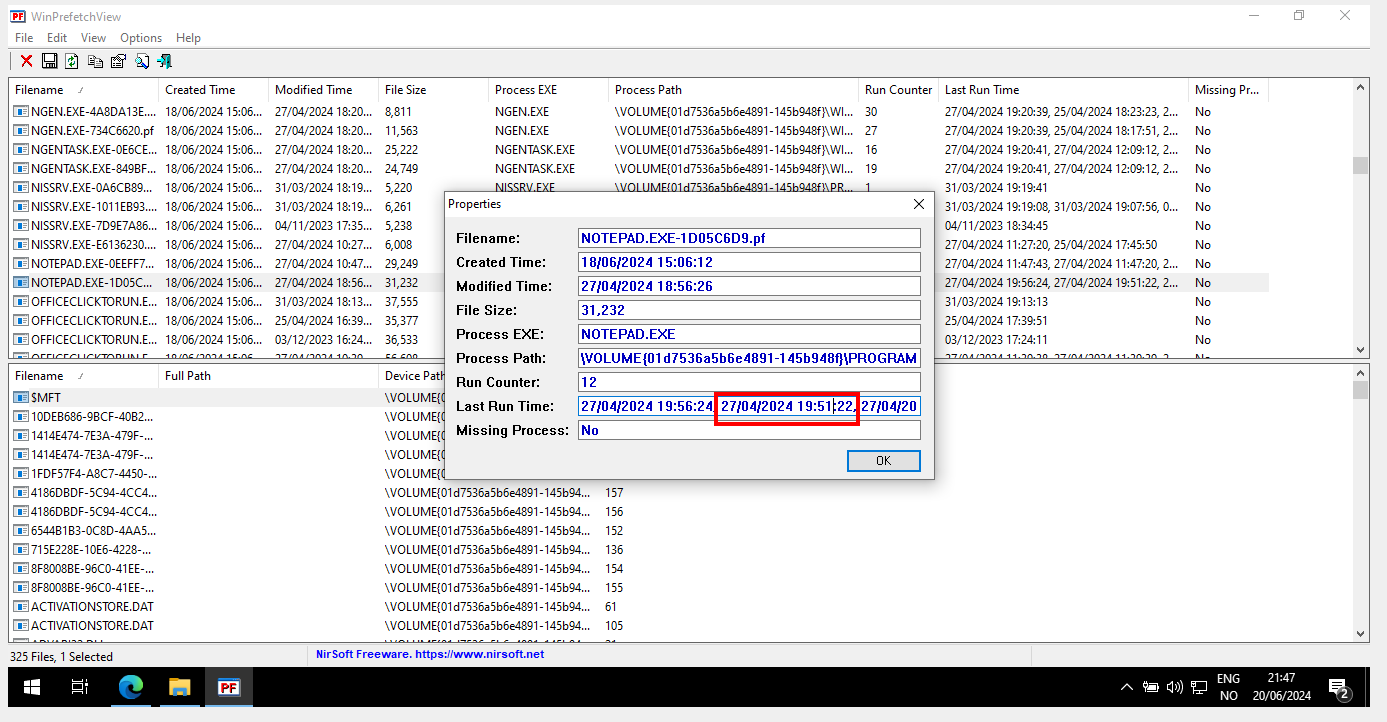Click the red X delete toolbar icon

pyautogui.click(x=27, y=62)
